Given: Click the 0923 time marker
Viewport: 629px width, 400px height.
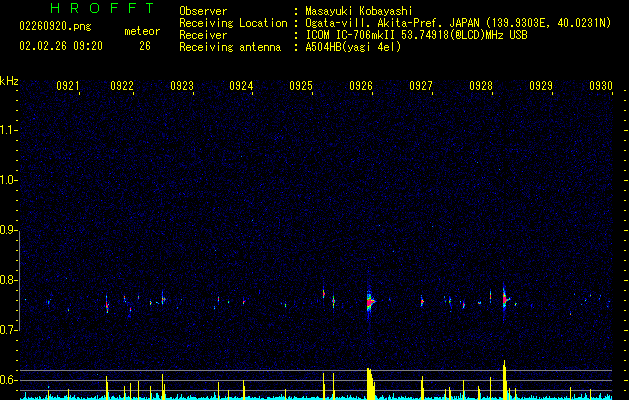Looking at the screenshot, I should point(182,86).
